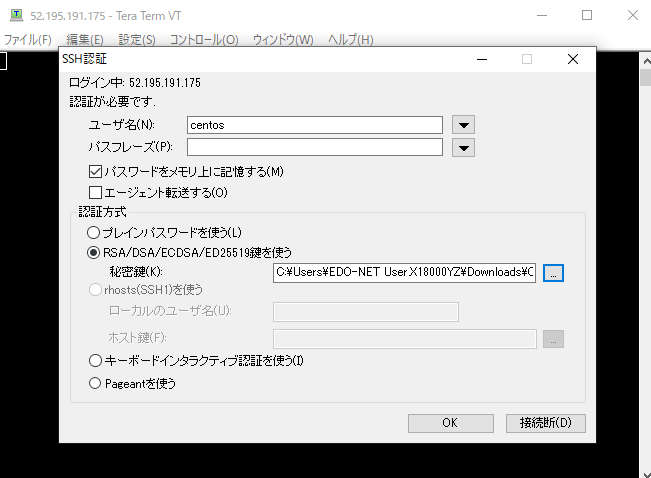Close the SSH認証 dialog

[573, 59]
